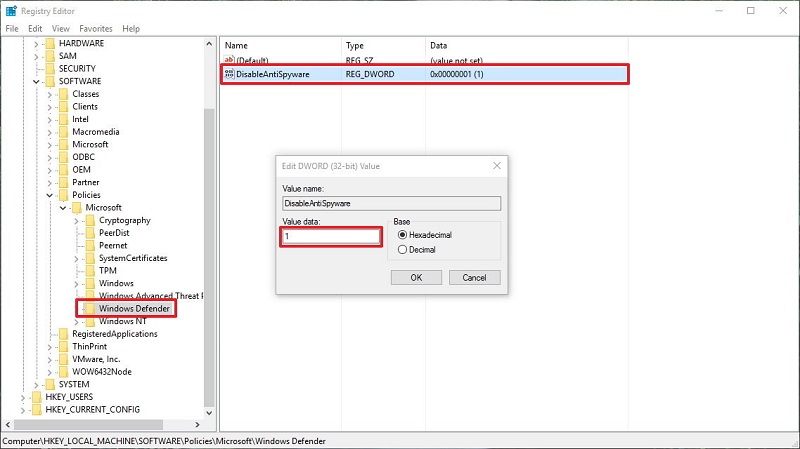Viewport: 800px width, 449px height.
Task: Select the VMware, Inc. tree item
Action: (x=96, y=359)
